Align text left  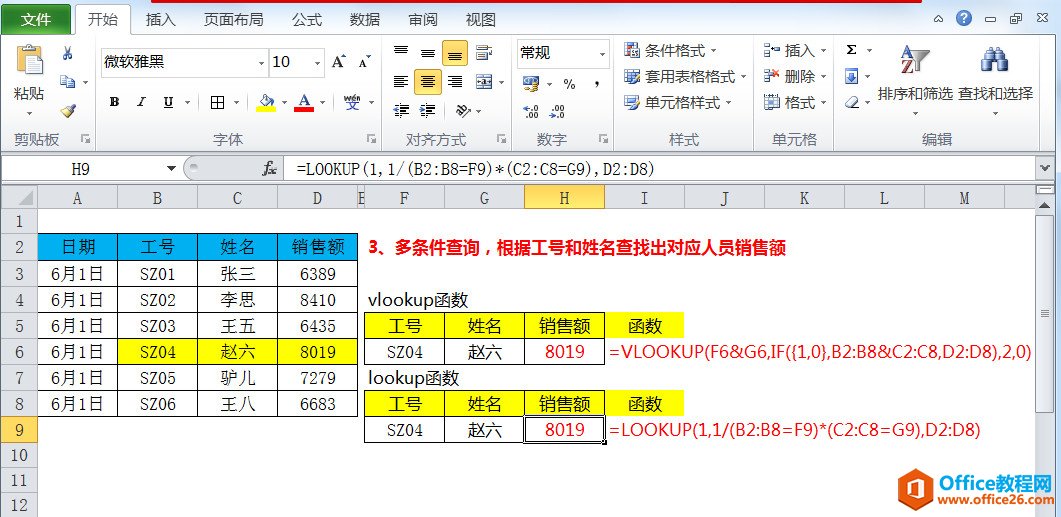coord(401,81)
